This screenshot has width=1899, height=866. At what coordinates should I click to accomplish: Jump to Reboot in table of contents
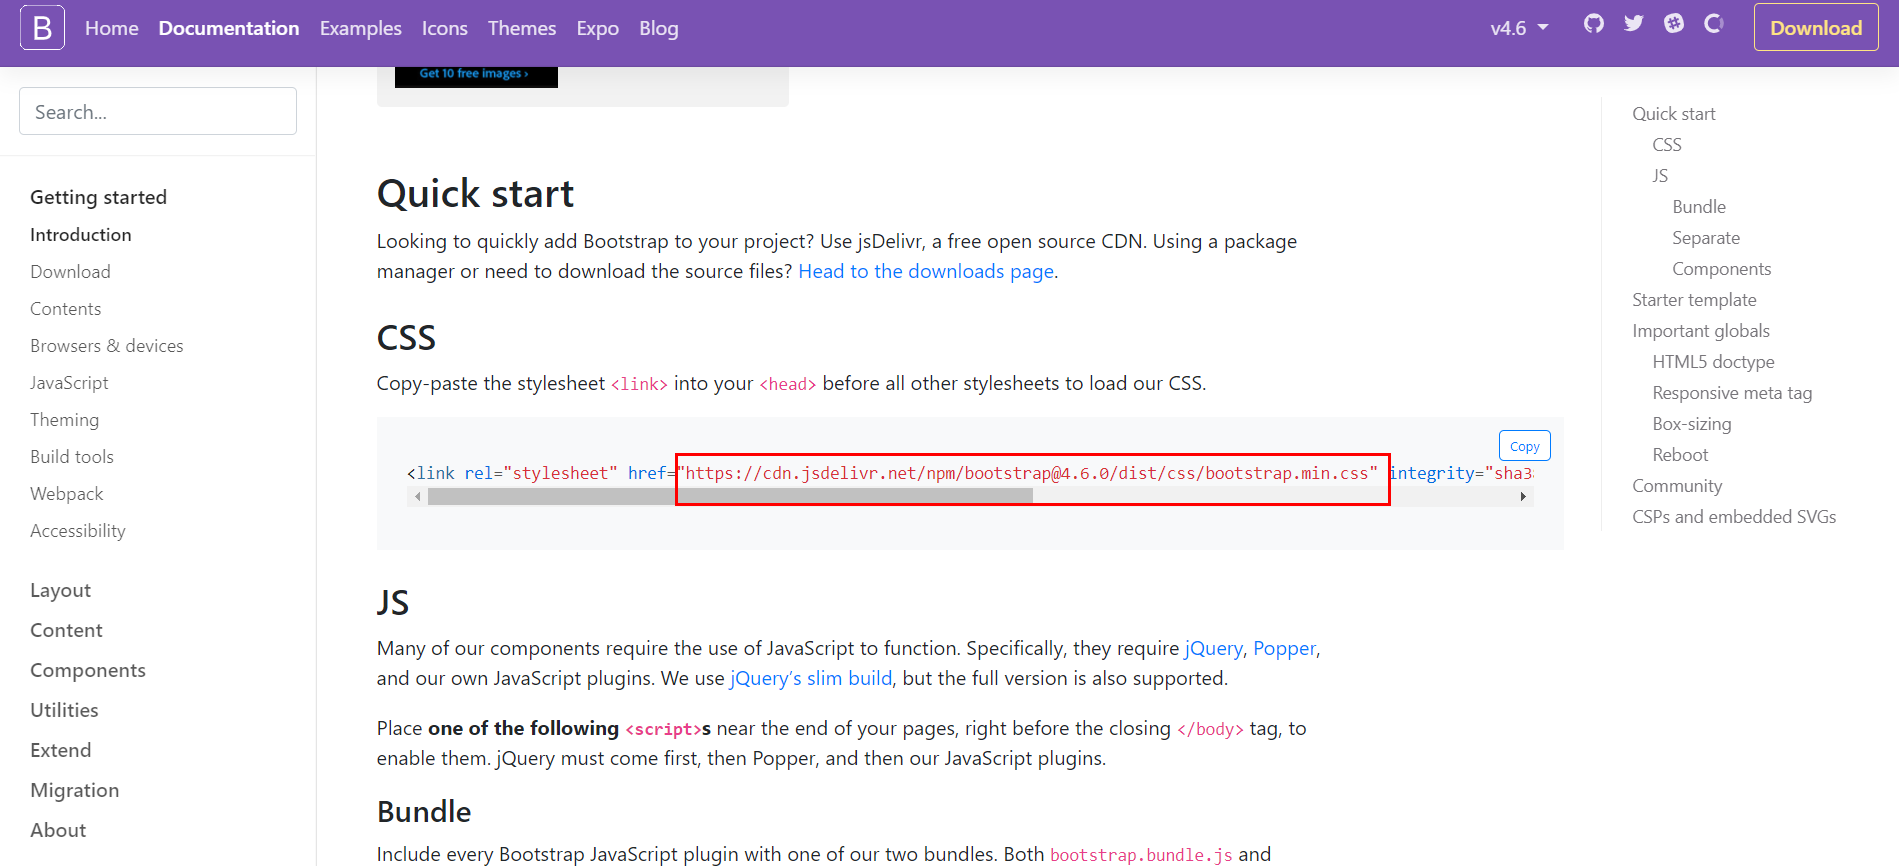1680,454
